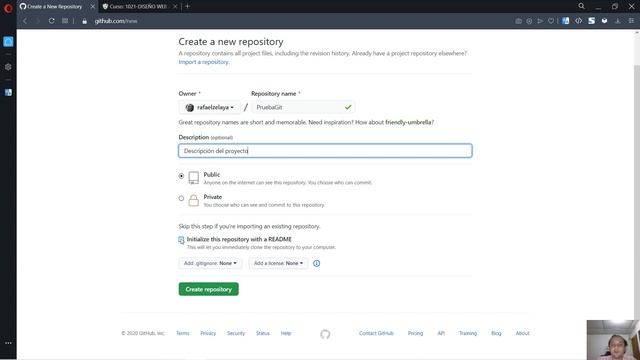
Task: Select the Private repository option
Action: point(181,198)
